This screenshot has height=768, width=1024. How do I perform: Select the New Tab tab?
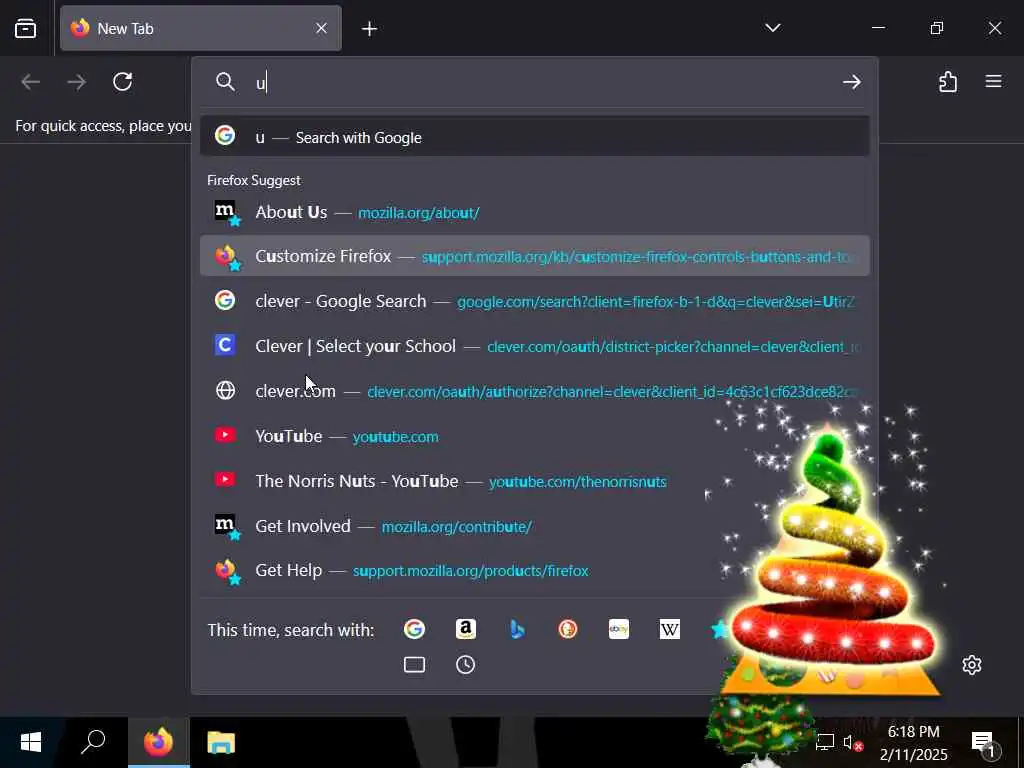[x=200, y=28]
